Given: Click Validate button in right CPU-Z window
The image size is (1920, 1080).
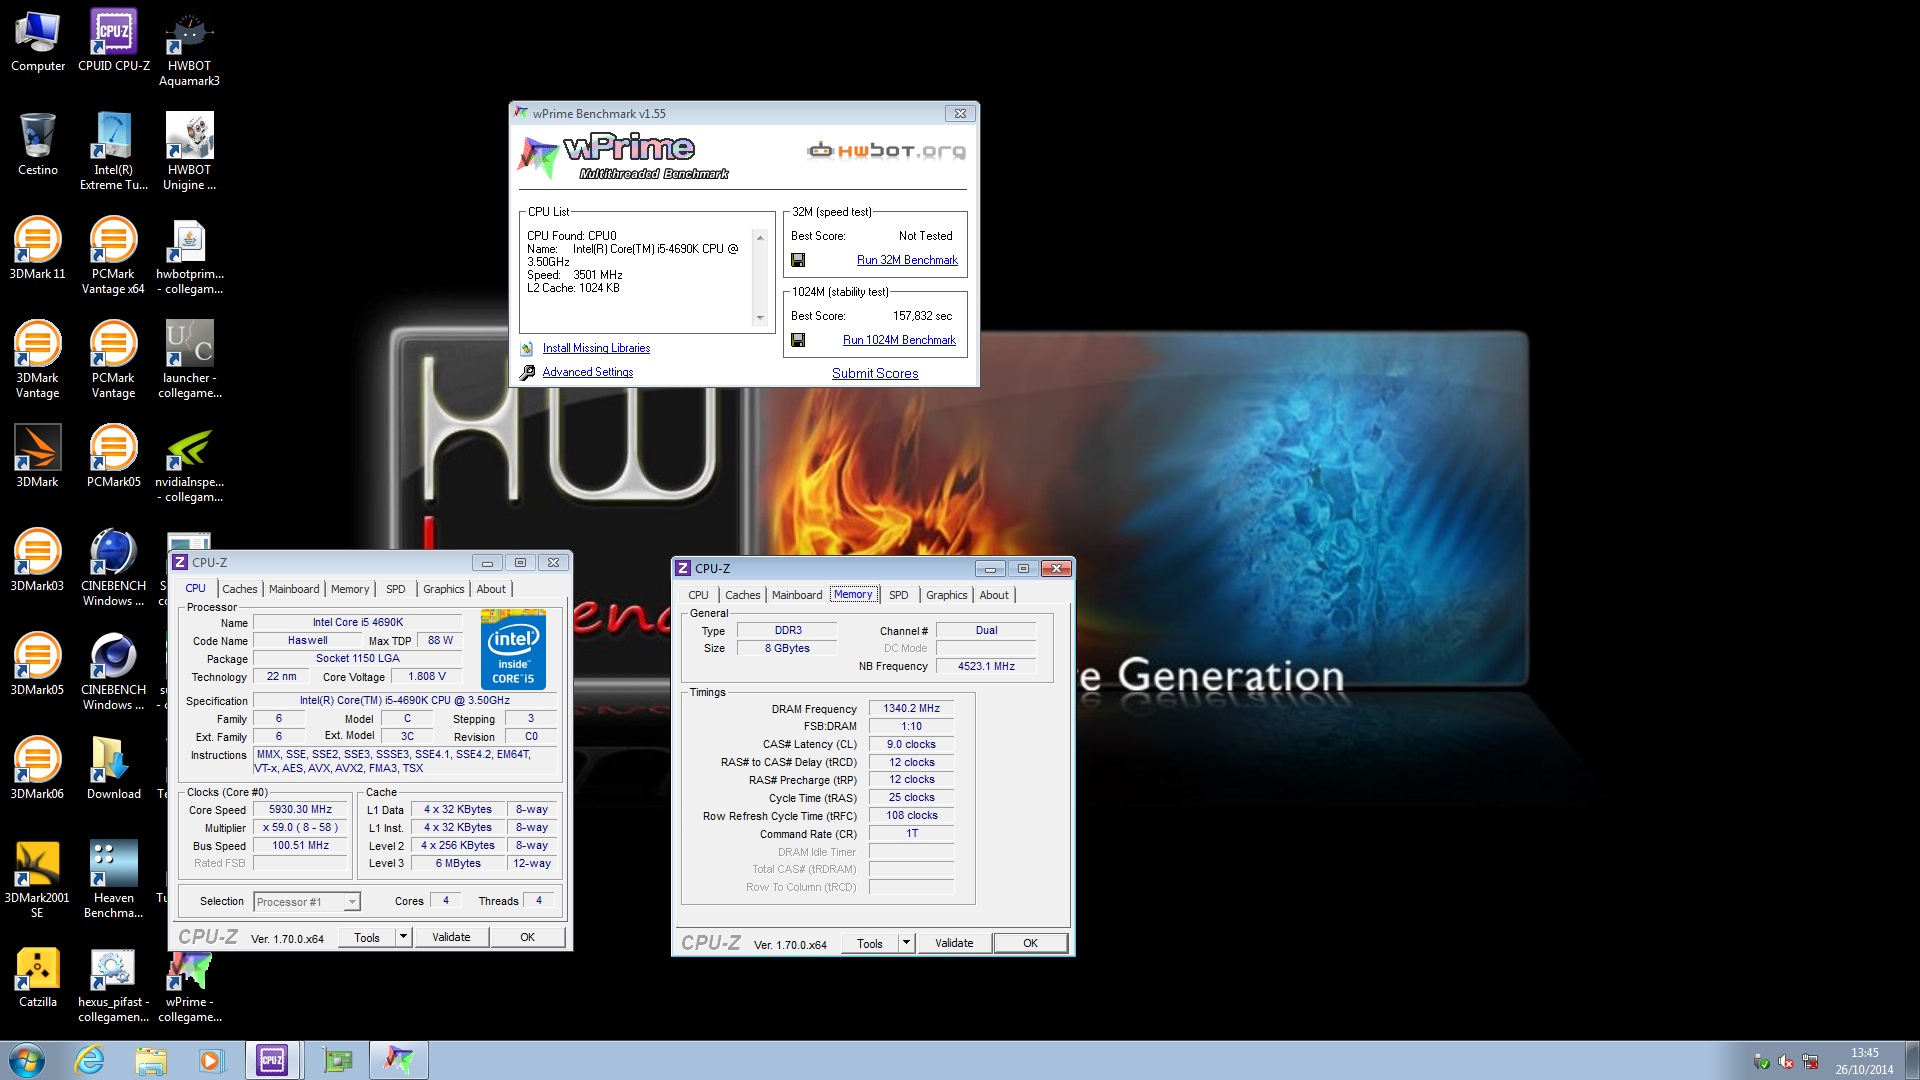Looking at the screenshot, I should [x=954, y=943].
